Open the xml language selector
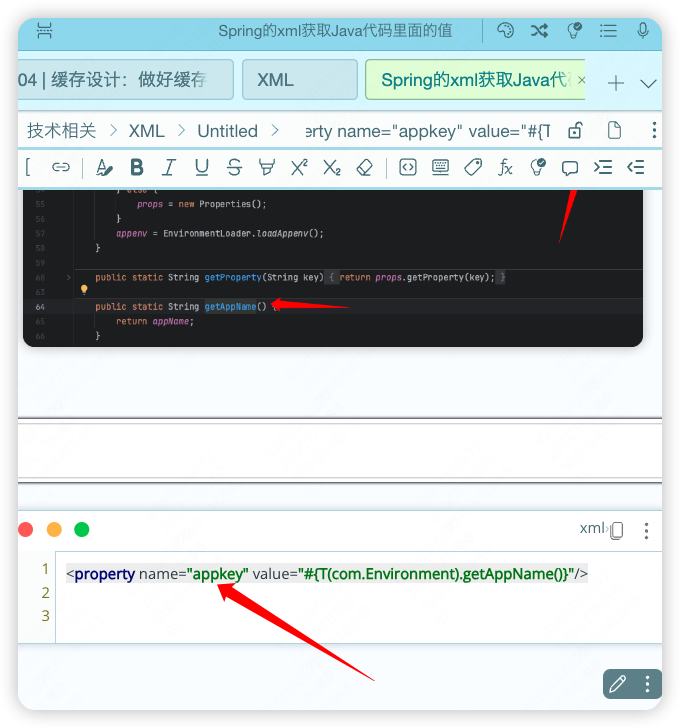 coord(593,528)
